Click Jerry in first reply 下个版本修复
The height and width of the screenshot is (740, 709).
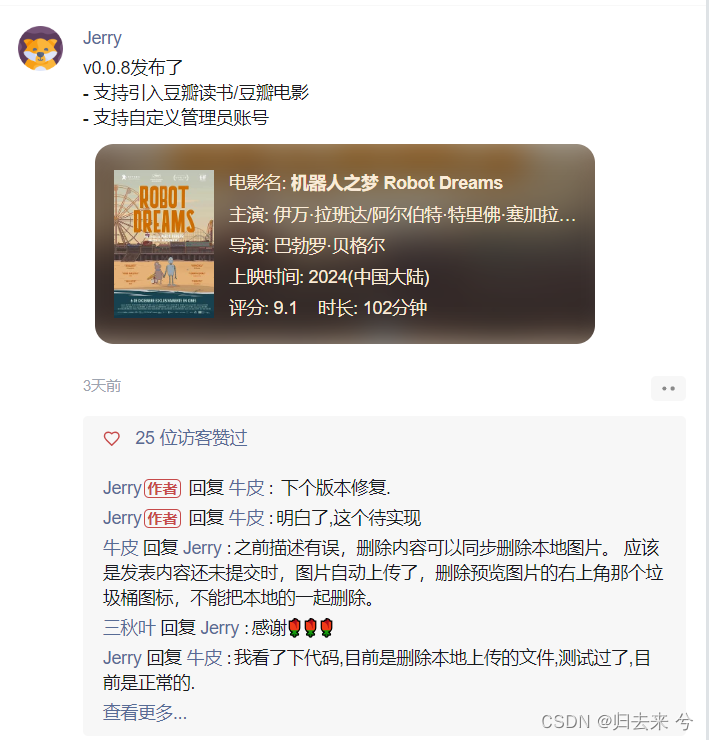coord(122,488)
